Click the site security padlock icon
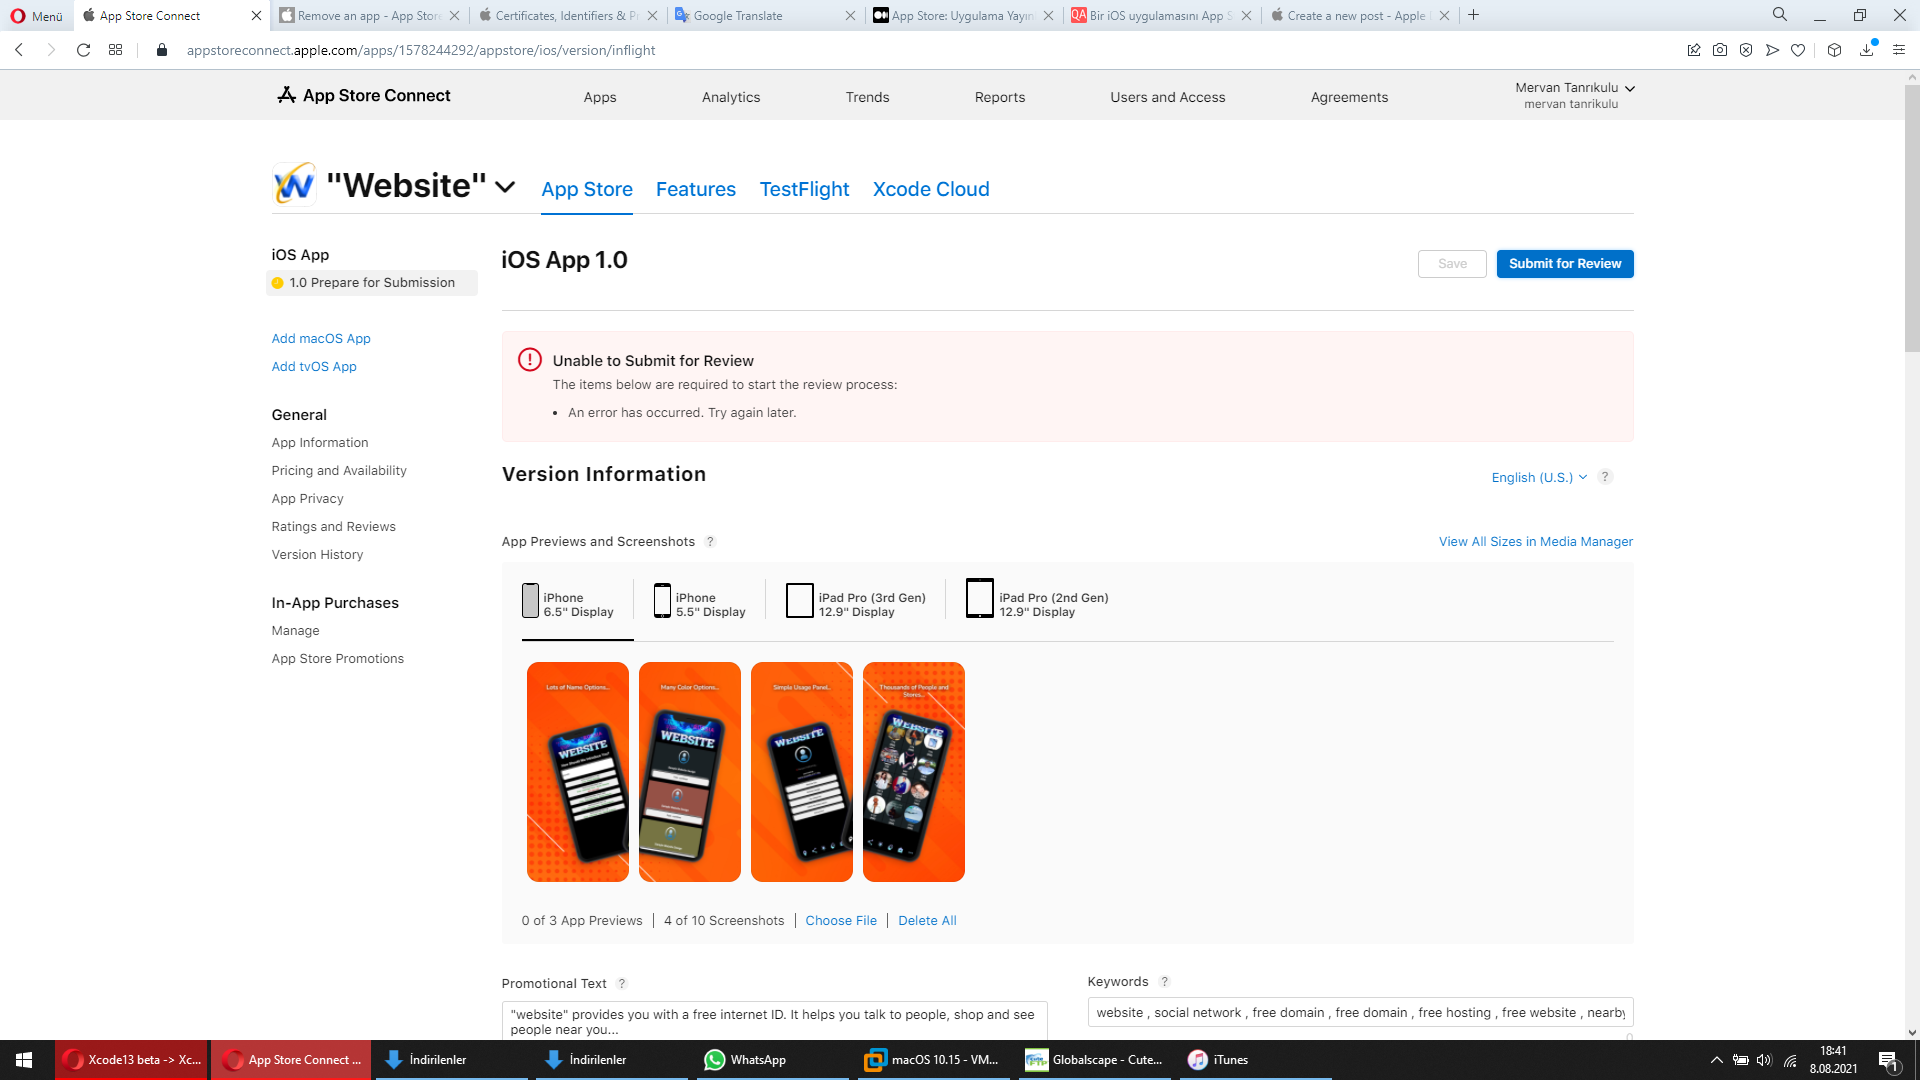 coord(161,50)
